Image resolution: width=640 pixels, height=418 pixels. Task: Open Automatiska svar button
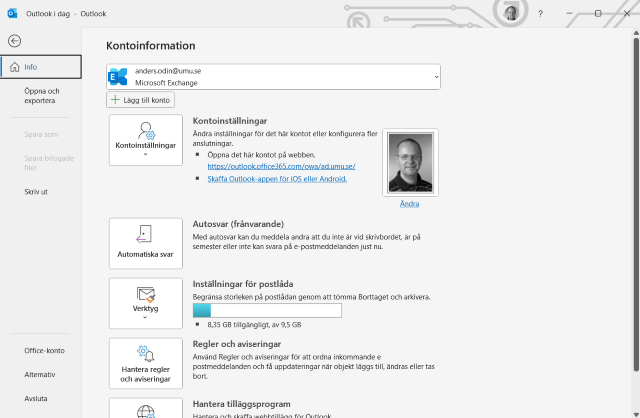pos(146,243)
